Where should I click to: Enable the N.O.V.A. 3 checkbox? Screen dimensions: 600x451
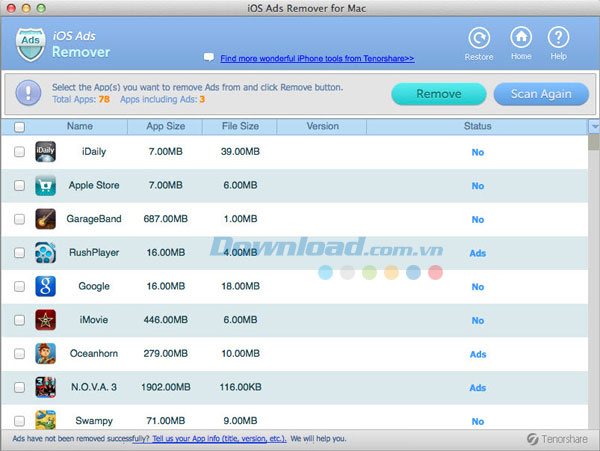click(20, 388)
